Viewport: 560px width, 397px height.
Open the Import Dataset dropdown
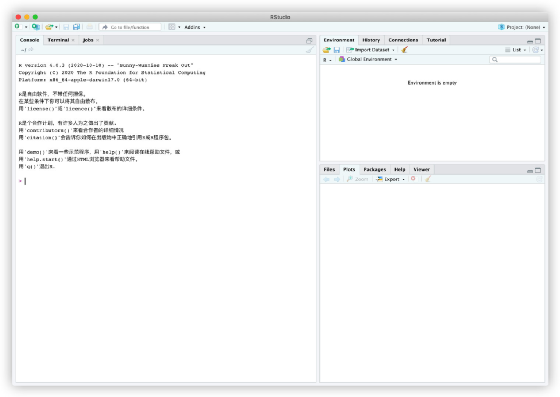tap(370, 50)
